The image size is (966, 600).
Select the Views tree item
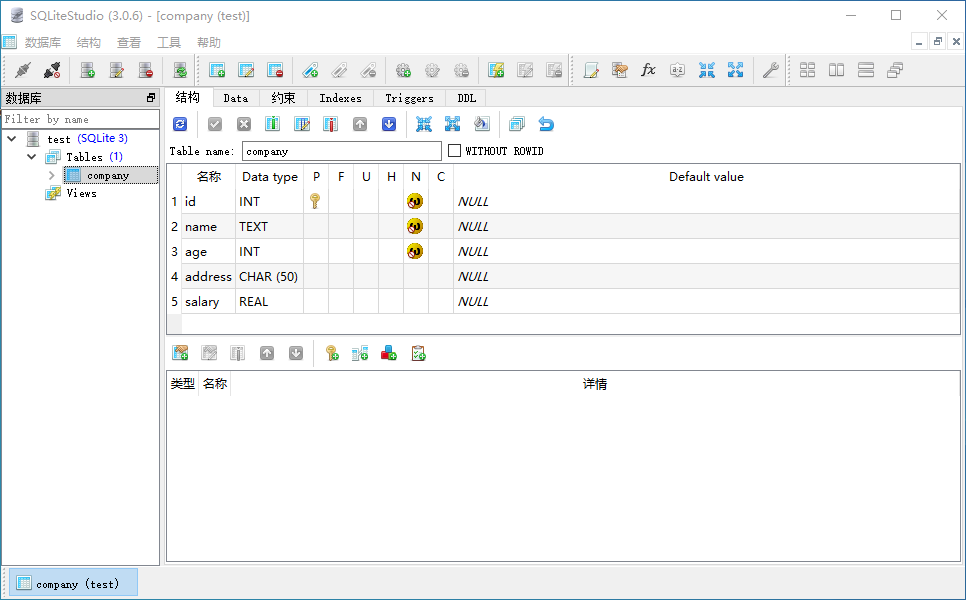81,193
